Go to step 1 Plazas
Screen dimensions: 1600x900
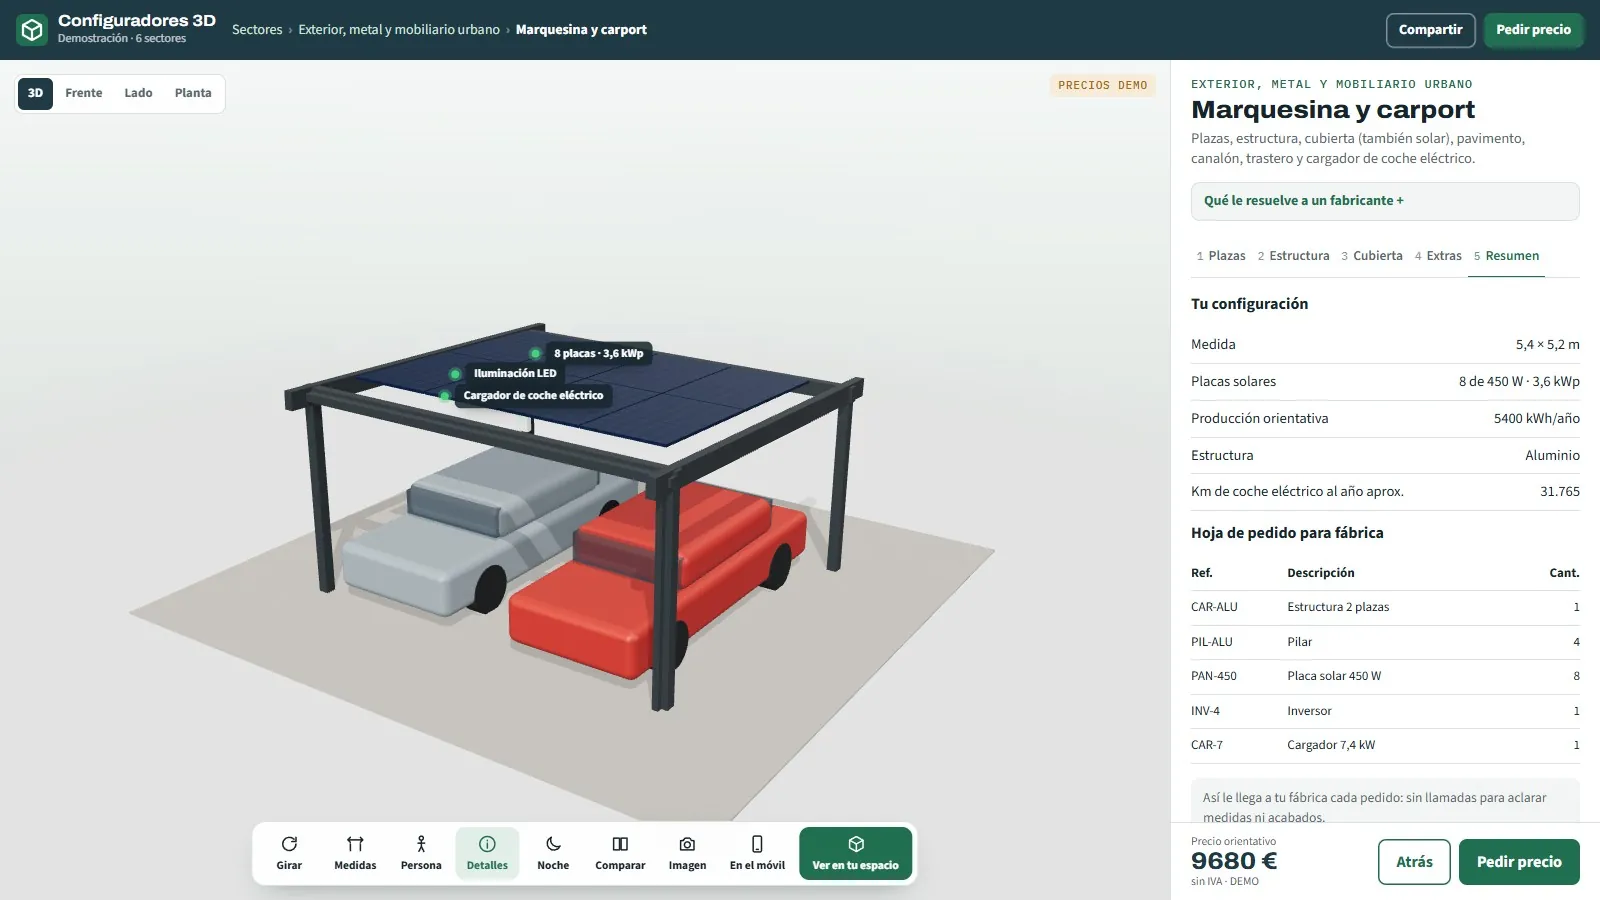[1221, 256]
